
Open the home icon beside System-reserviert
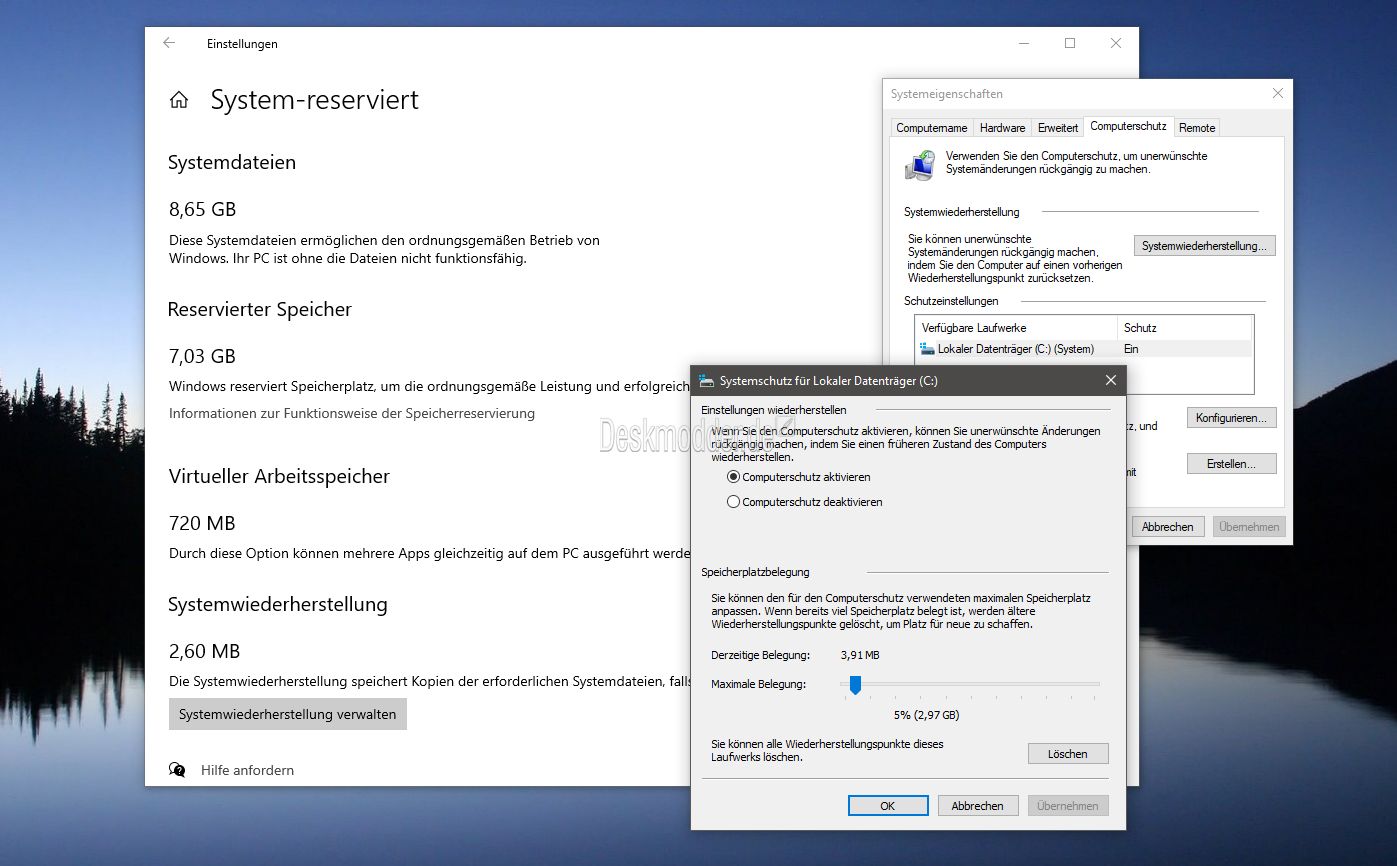pos(179,100)
